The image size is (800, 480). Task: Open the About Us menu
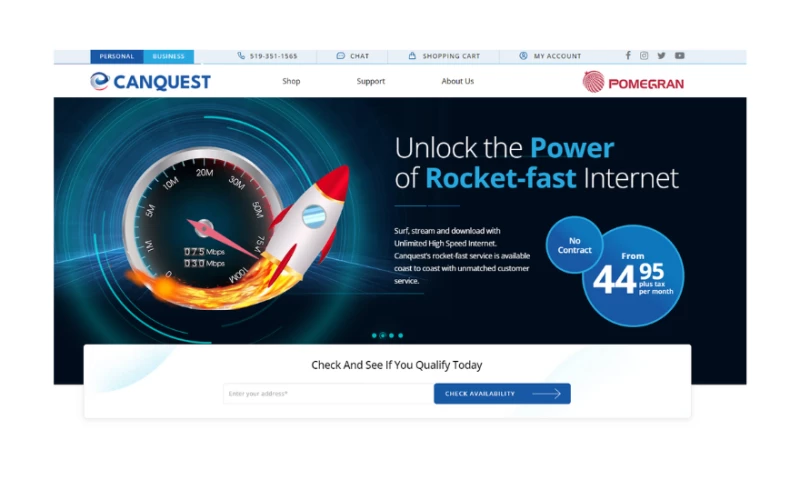[x=458, y=81]
